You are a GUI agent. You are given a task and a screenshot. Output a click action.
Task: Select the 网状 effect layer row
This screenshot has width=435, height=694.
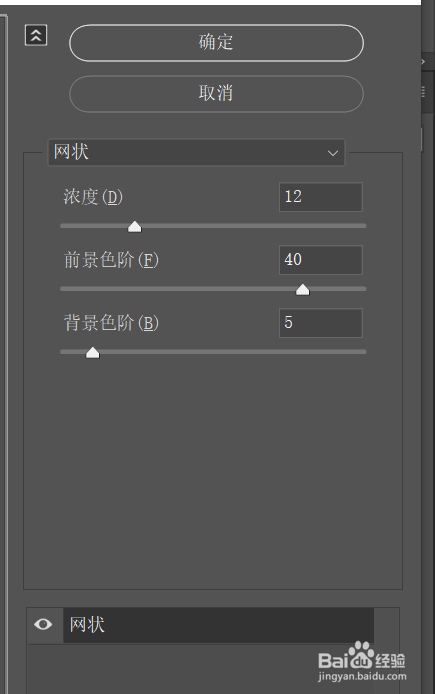[x=219, y=625]
